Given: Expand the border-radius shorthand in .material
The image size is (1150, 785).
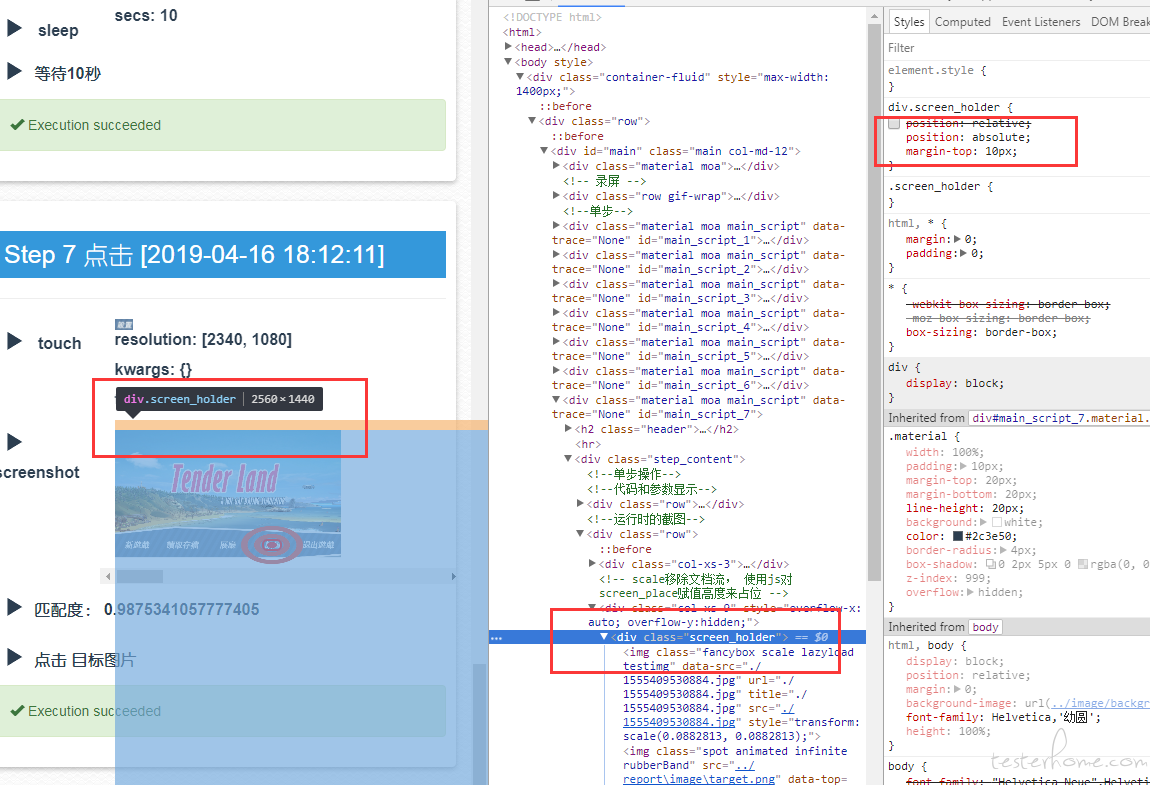Looking at the screenshot, I should coord(1005,550).
